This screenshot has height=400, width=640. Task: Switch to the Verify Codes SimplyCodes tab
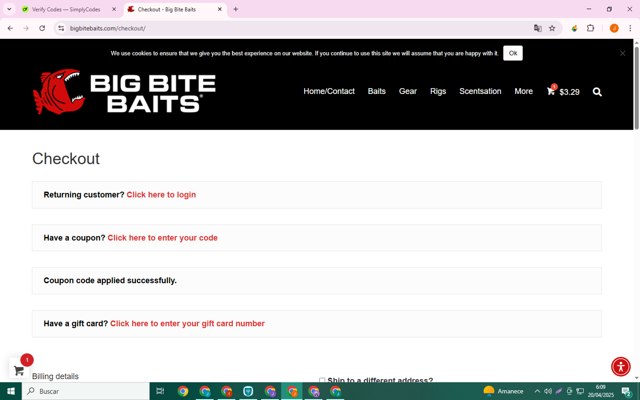tap(66, 9)
